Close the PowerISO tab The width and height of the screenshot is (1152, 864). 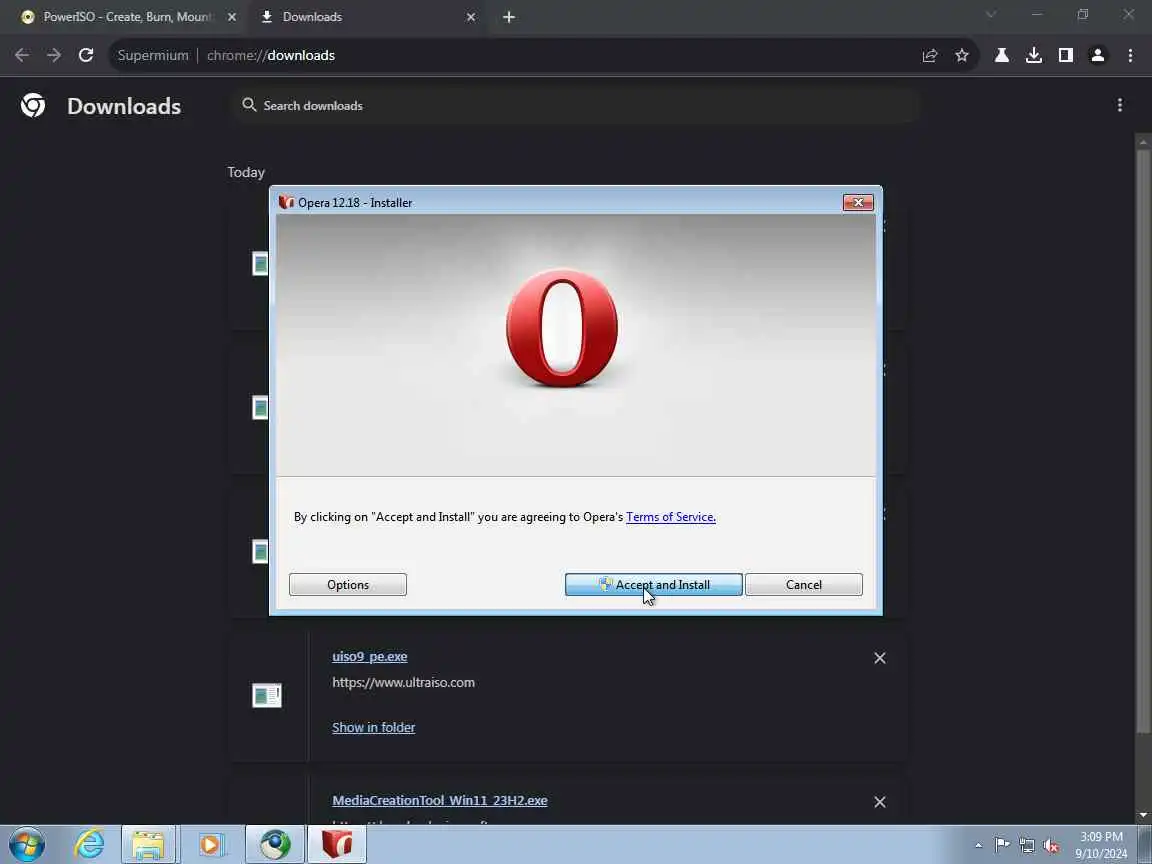click(231, 17)
